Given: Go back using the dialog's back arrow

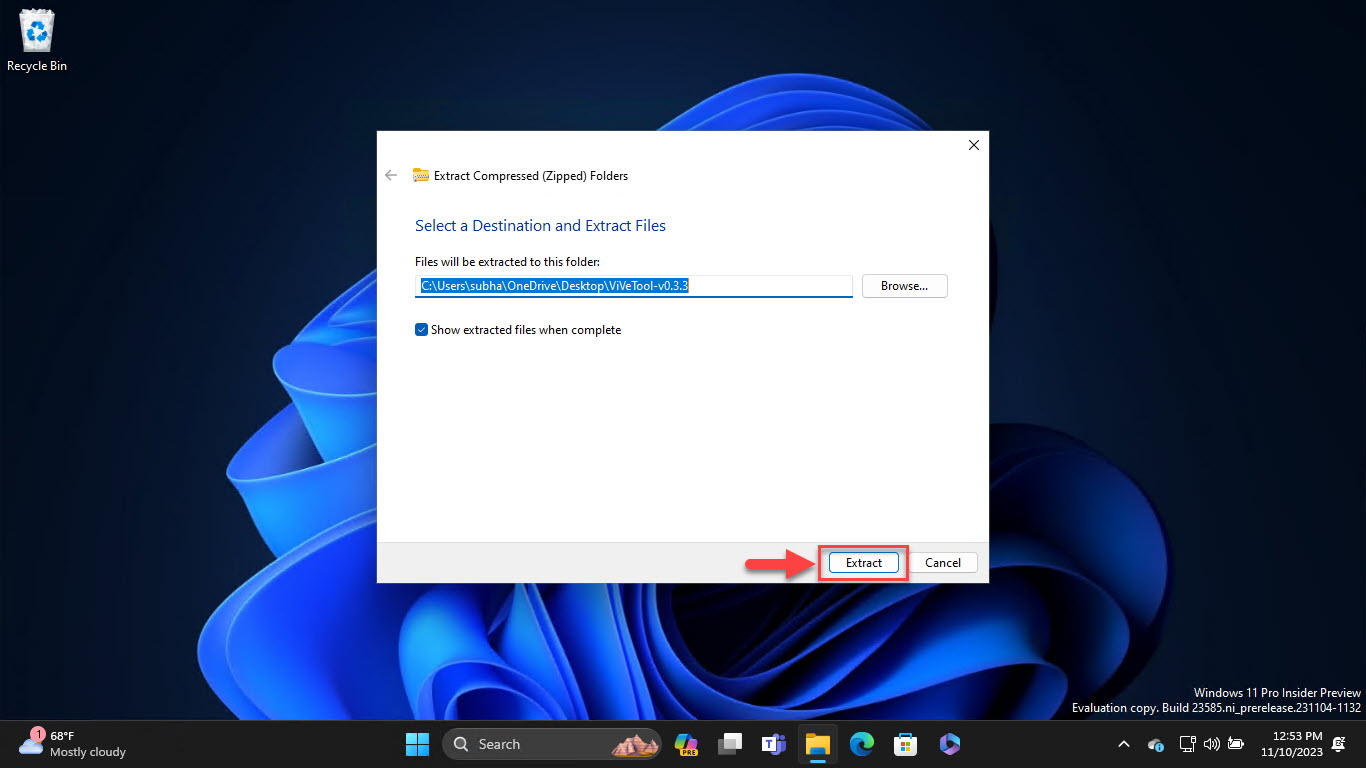Looking at the screenshot, I should pos(391,175).
